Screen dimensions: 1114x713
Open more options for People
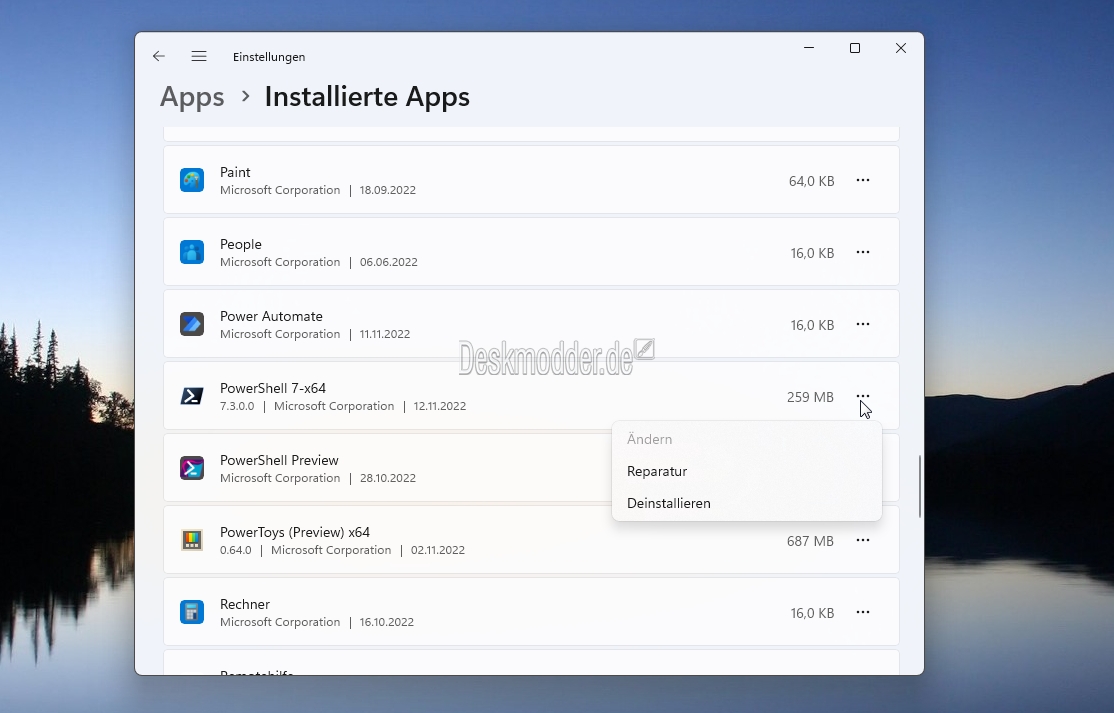[862, 252]
